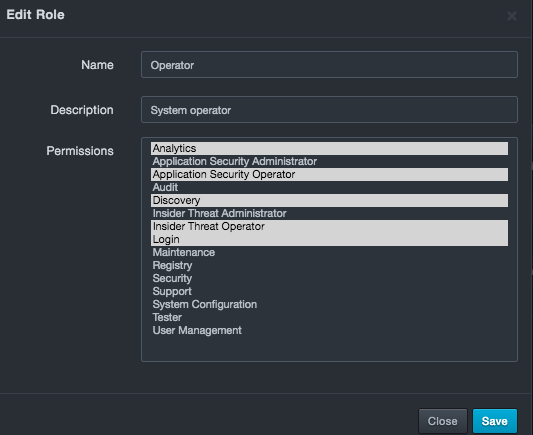The image size is (533, 435).
Task: Deselect the Analytics permission
Action: point(329,149)
